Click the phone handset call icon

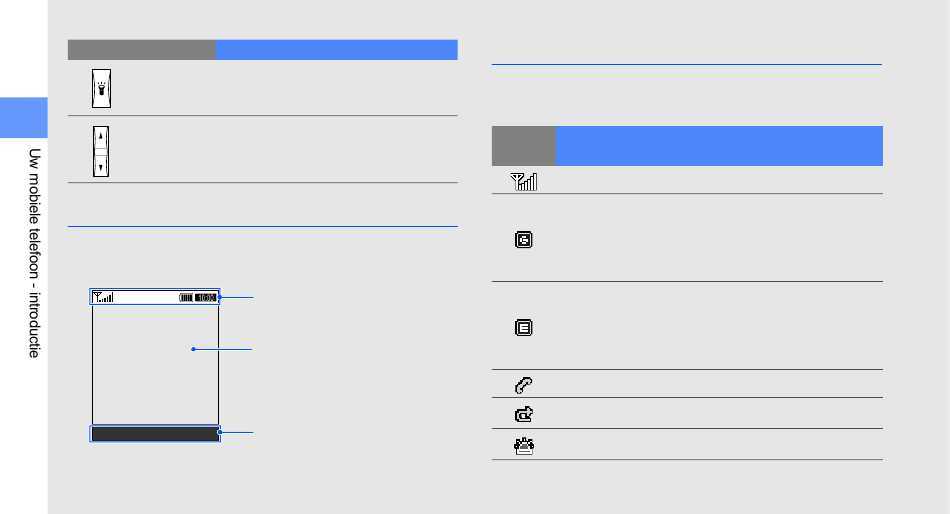point(523,385)
